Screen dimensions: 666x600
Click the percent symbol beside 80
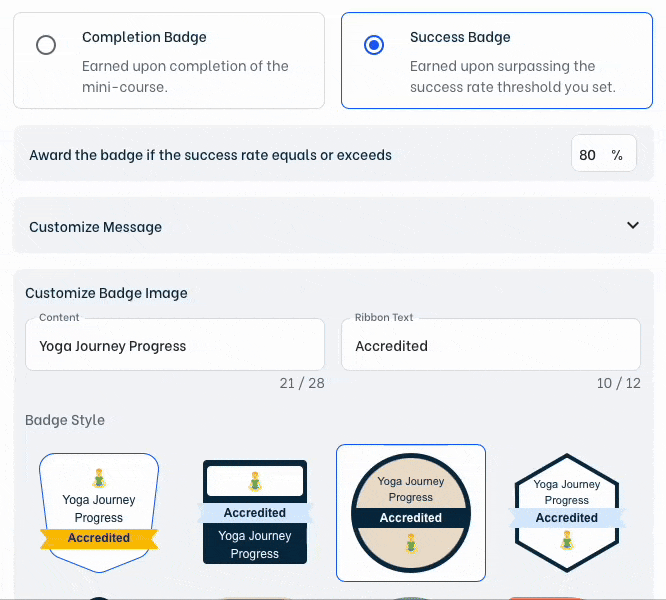(617, 155)
